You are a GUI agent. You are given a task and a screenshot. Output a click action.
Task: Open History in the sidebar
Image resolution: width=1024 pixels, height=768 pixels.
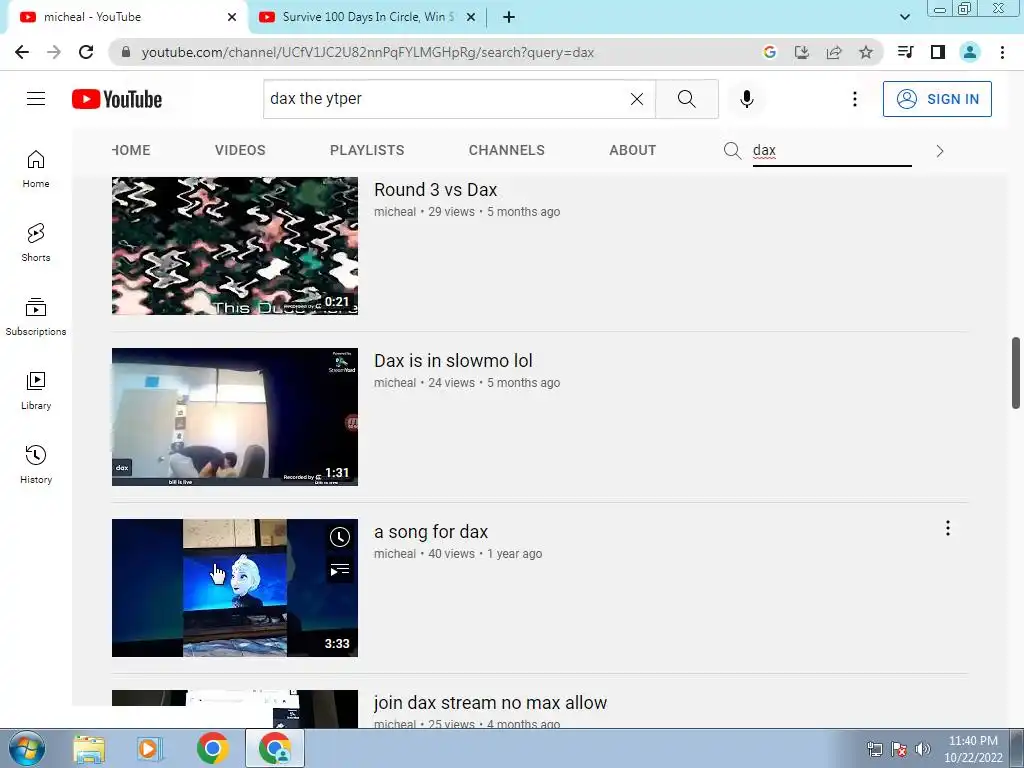[x=36, y=464]
